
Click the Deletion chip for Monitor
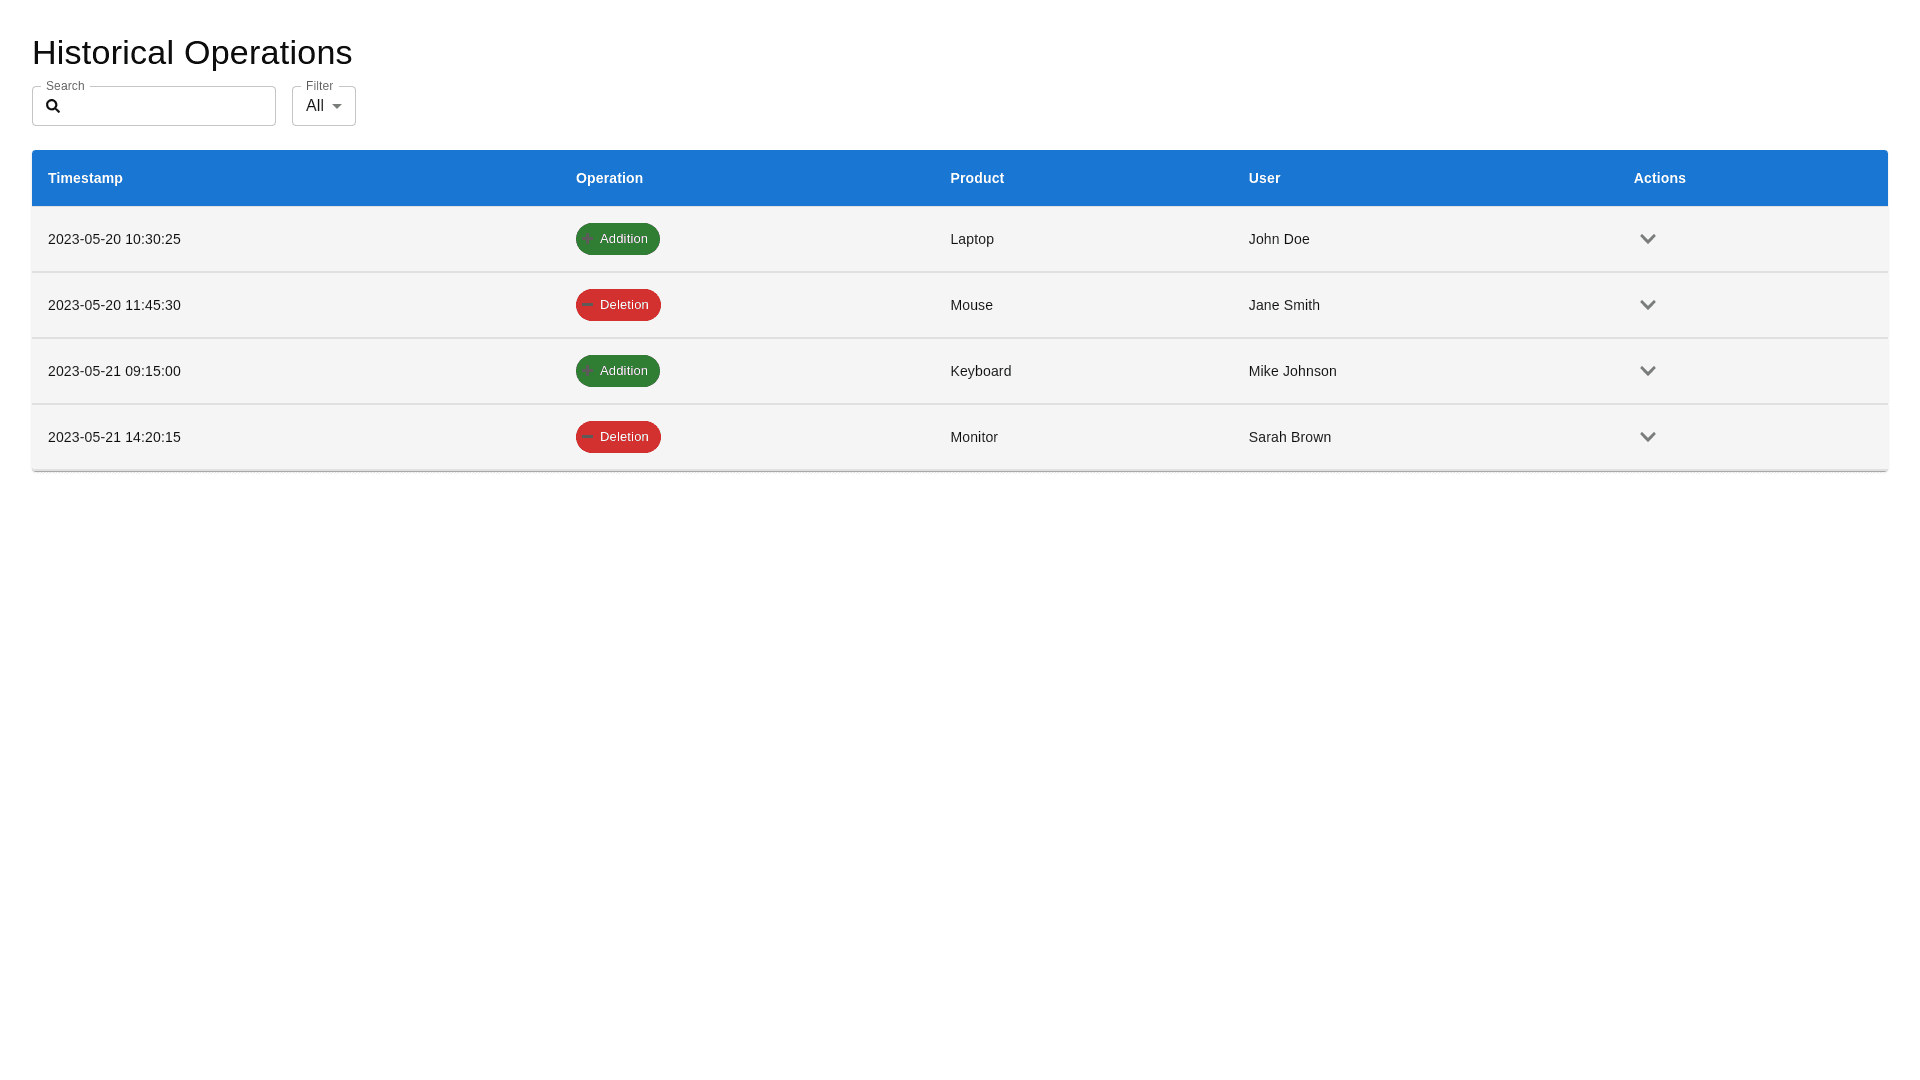click(618, 437)
